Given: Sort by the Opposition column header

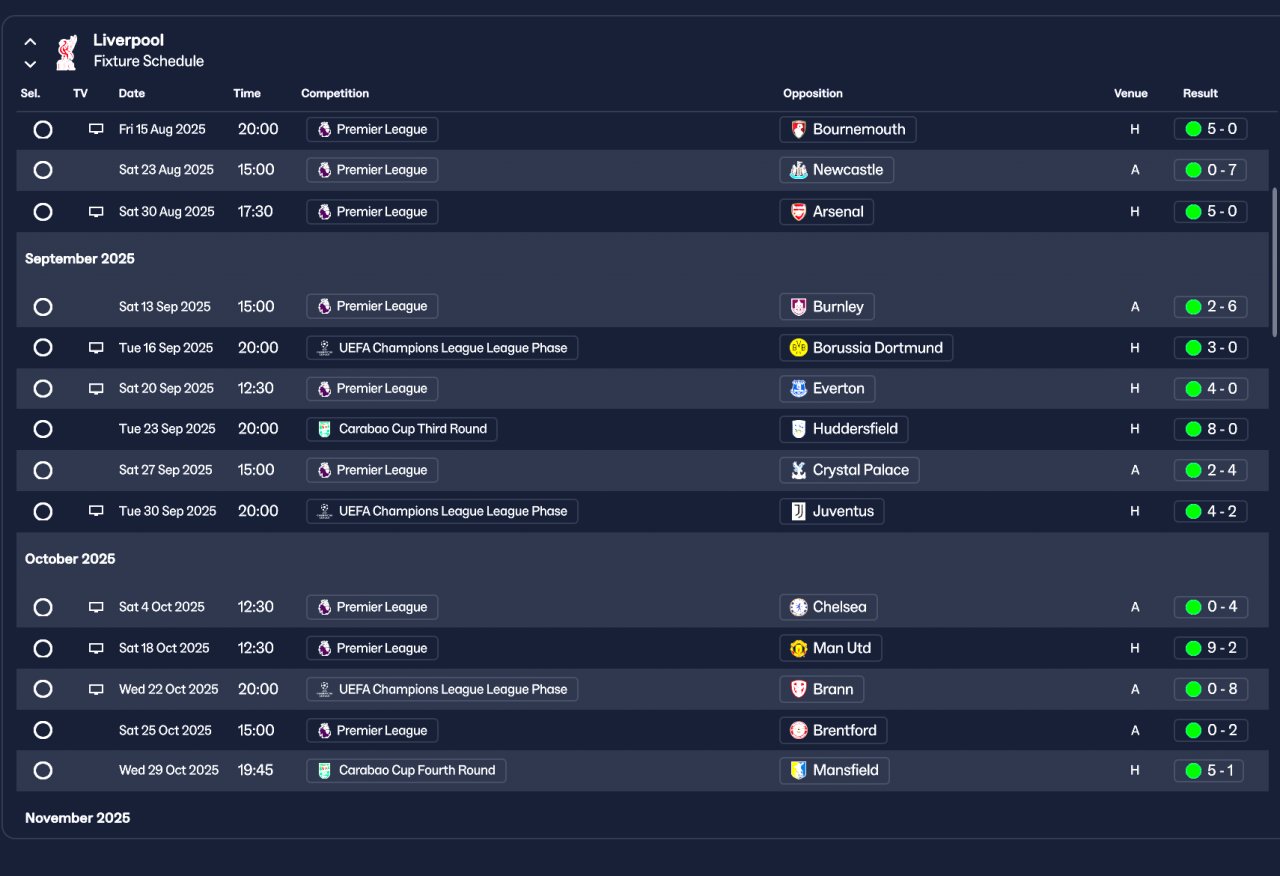Looking at the screenshot, I should tap(813, 93).
